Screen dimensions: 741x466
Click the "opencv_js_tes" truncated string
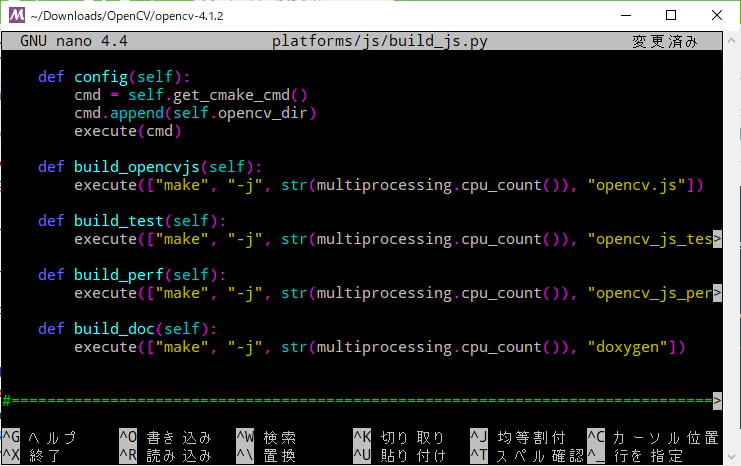(650, 239)
